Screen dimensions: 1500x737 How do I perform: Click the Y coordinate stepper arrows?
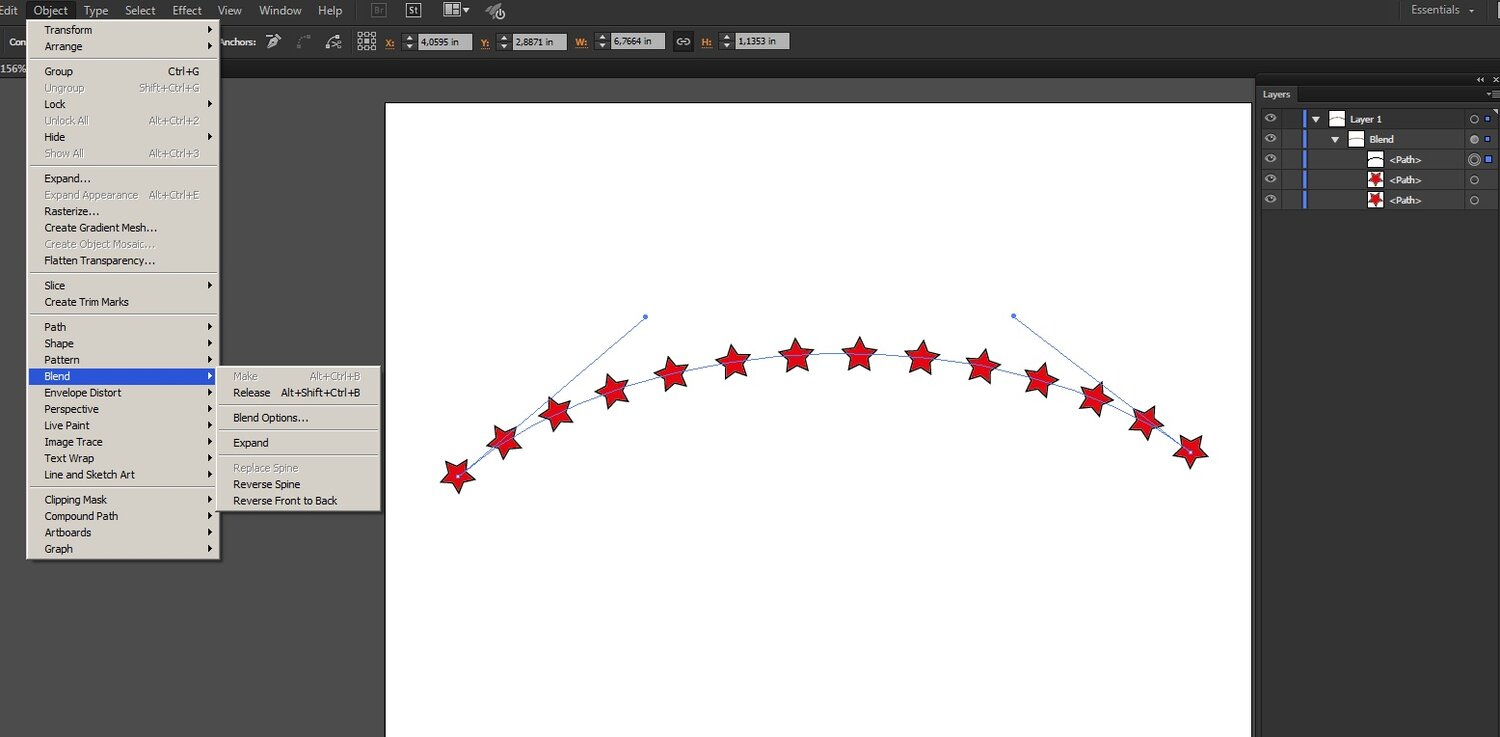pyautogui.click(x=503, y=42)
